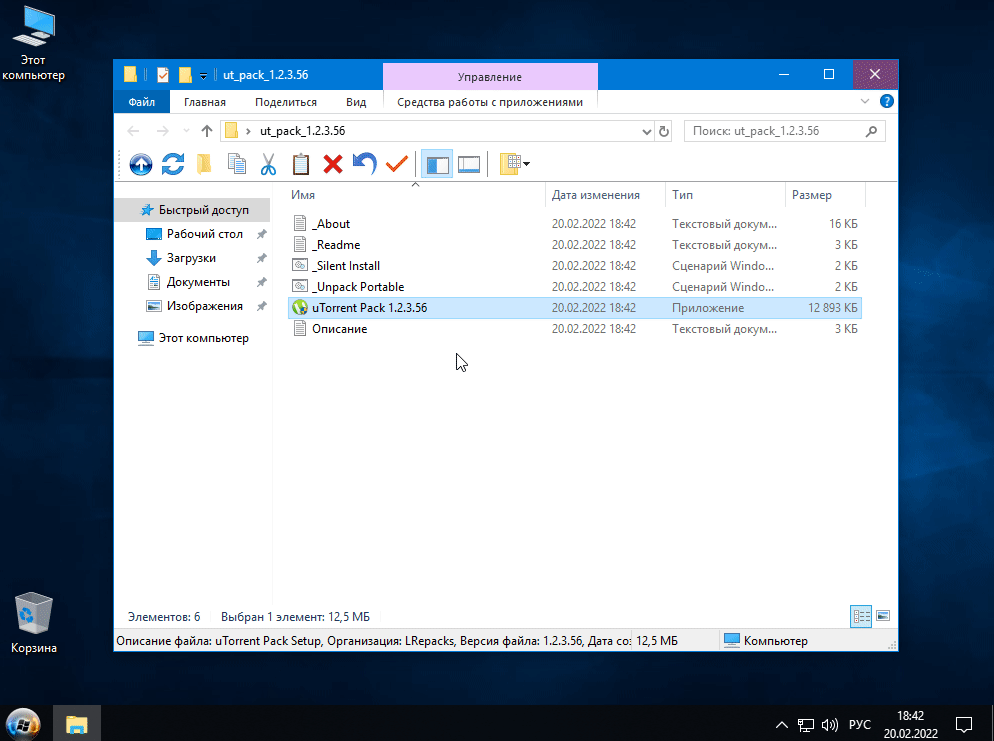The height and width of the screenshot is (741, 994).
Task: Sort by the Тип column header
Action: tap(725, 195)
